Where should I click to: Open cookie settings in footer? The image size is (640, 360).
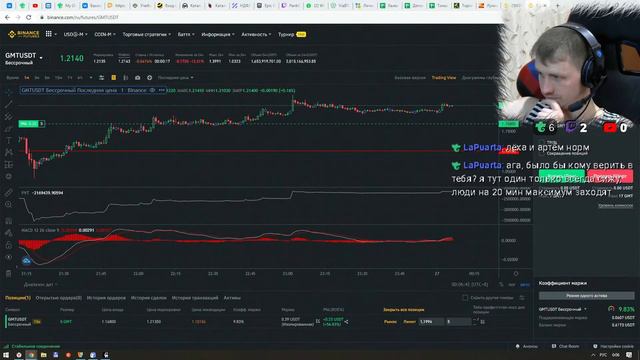click(613, 346)
